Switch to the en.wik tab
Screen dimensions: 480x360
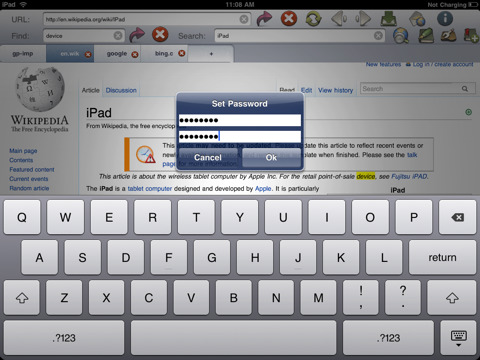click(x=70, y=54)
